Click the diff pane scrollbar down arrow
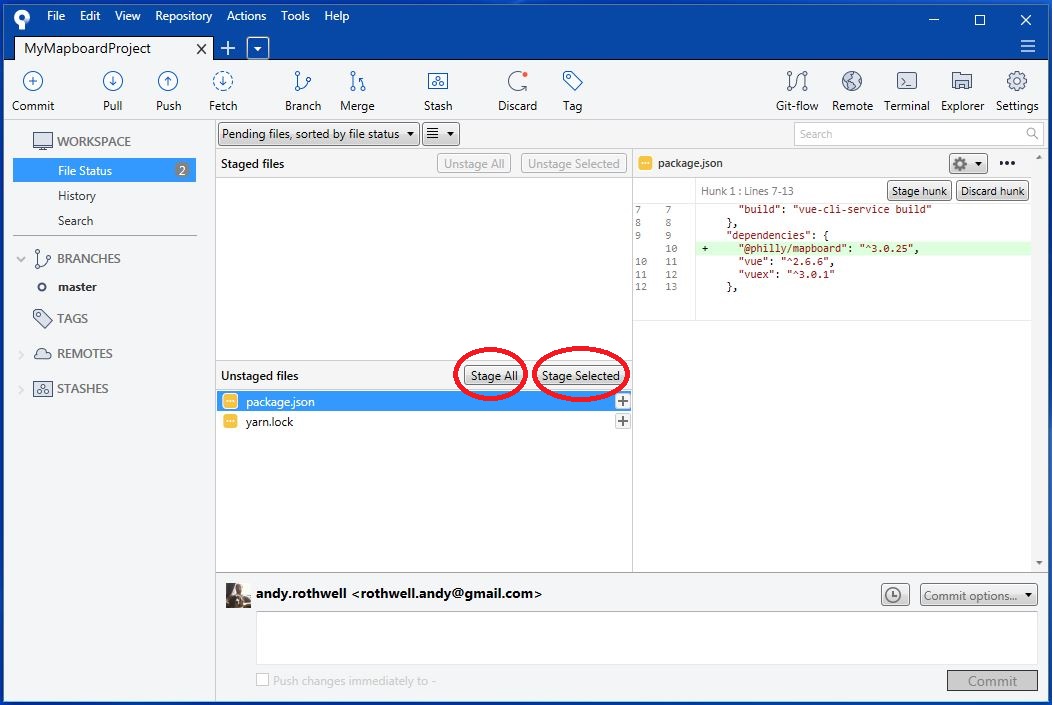Viewport: 1055px width, 705px height. coord(1039,562)
